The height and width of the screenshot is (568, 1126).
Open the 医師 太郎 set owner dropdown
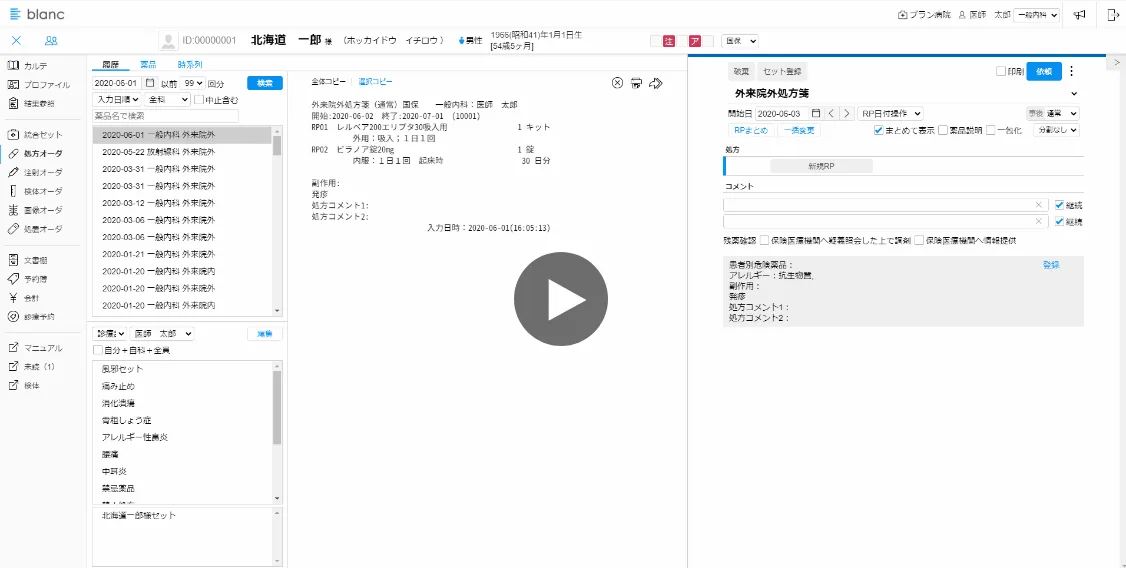click(162, 334)
